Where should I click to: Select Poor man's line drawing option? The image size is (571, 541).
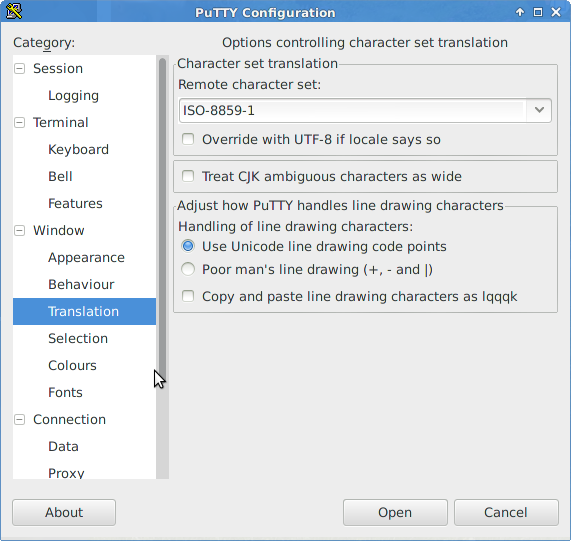(188, 269)
